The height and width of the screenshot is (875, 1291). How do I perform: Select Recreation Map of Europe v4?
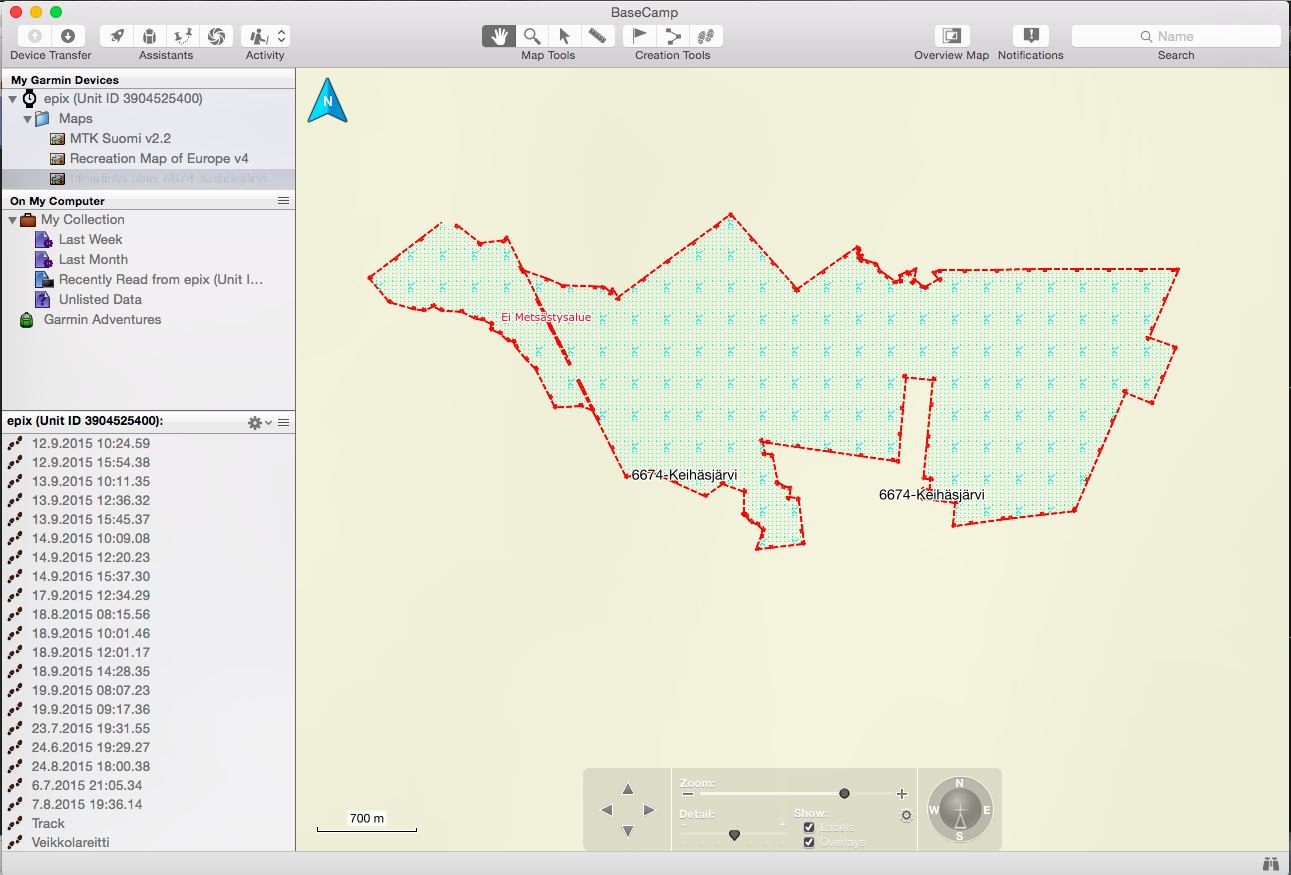coord(159,158)
